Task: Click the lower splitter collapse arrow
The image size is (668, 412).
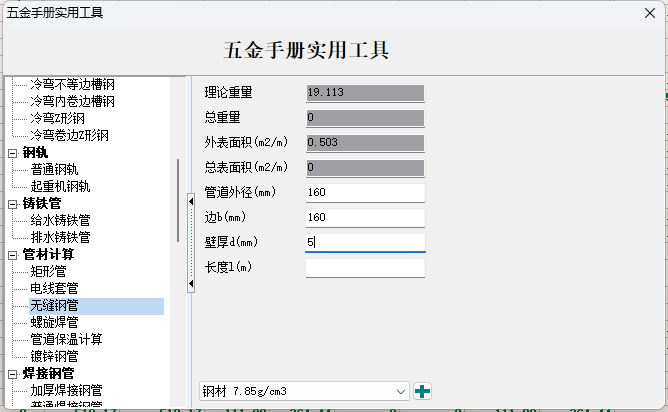Action: coord(191,283)
